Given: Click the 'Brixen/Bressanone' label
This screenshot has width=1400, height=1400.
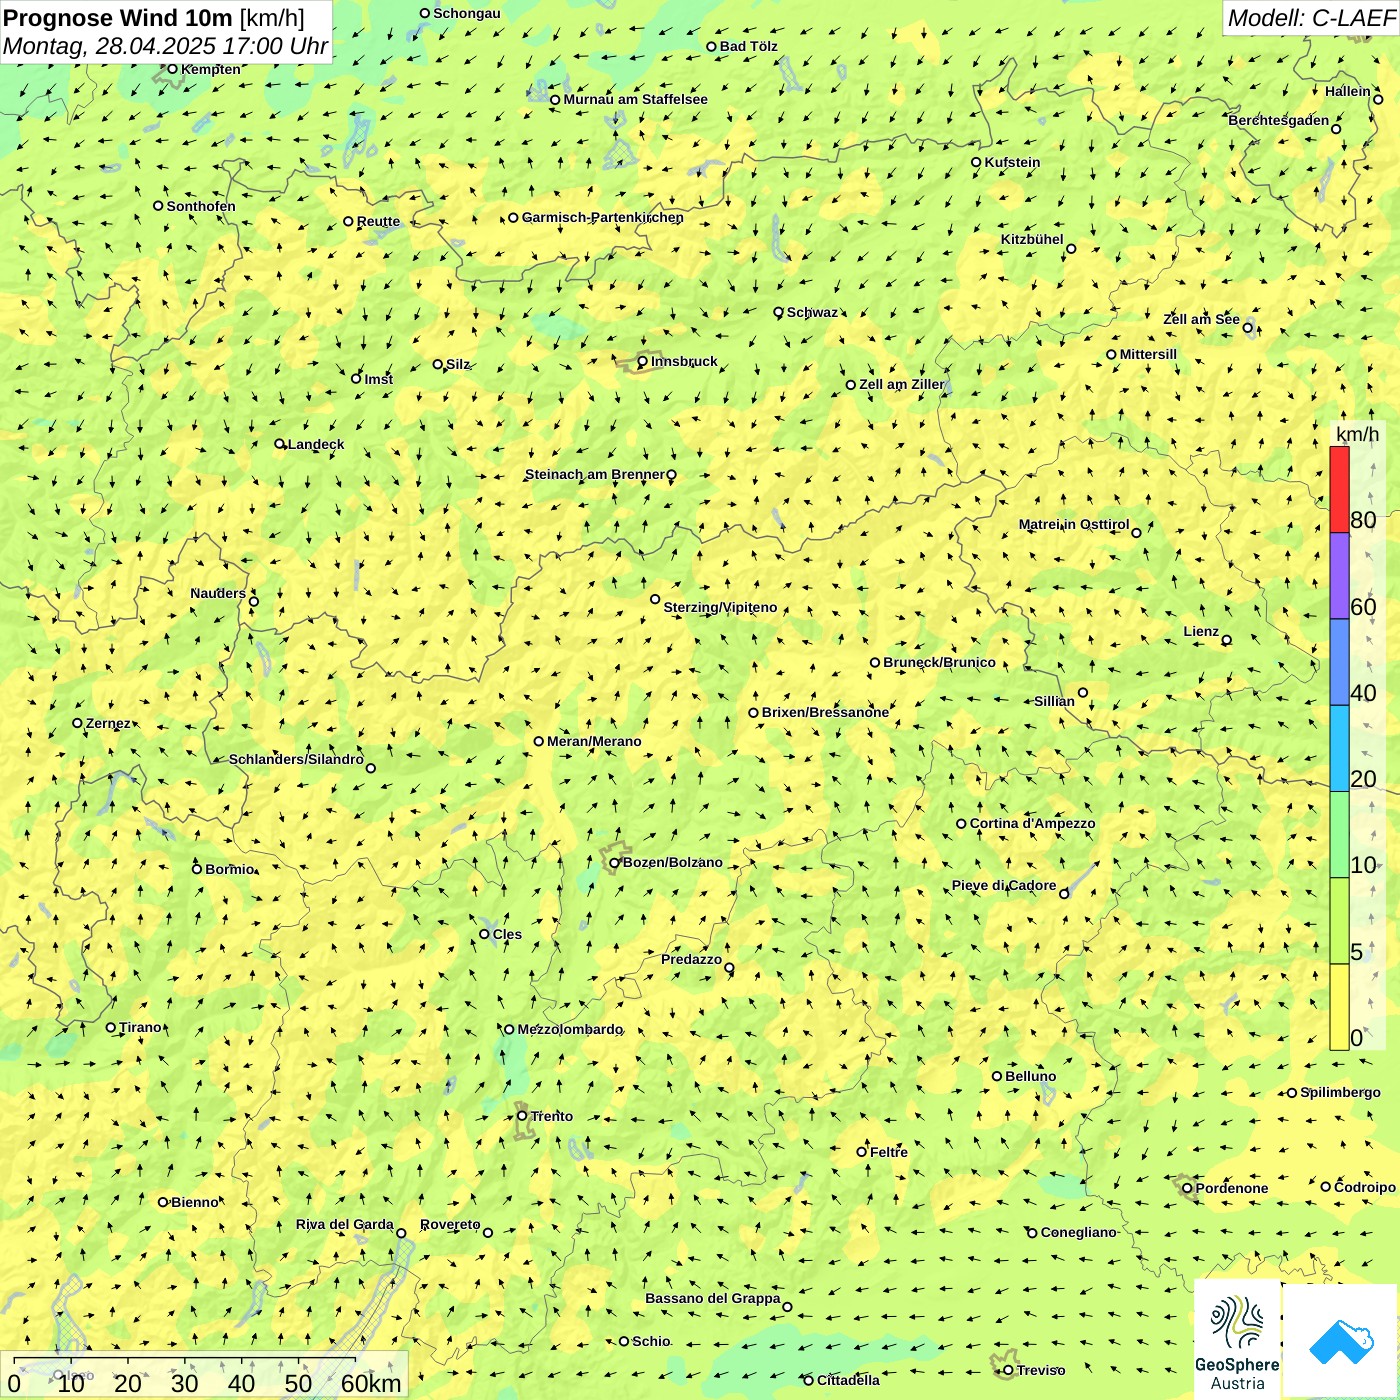Looking at the screenshot, I should coord(825,712).
